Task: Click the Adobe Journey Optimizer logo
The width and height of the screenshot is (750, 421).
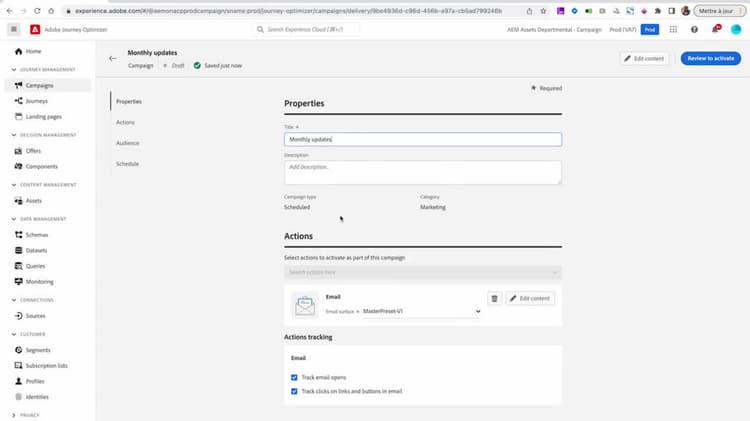Action: (x=35, y=30)
